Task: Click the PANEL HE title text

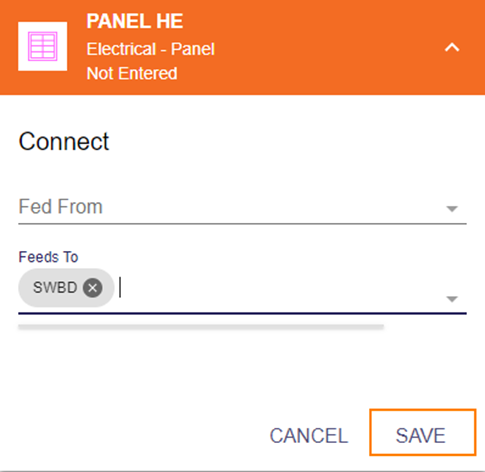Action: (135, 21)
